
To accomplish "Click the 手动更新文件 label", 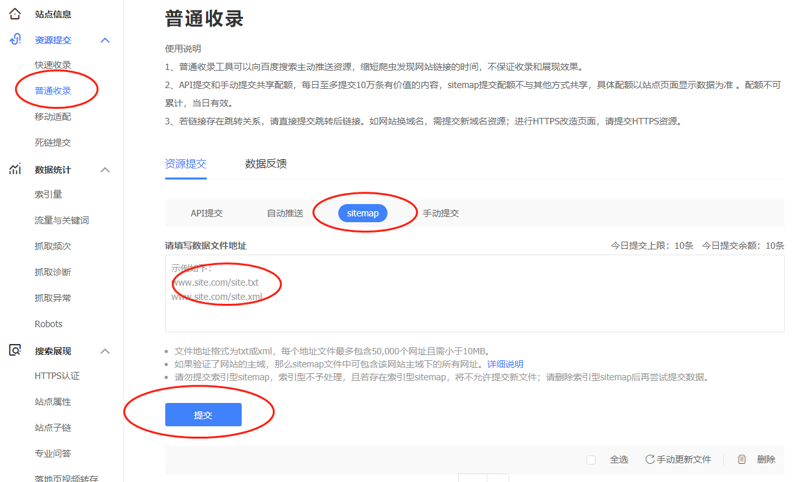I will [x=684, y=460].
